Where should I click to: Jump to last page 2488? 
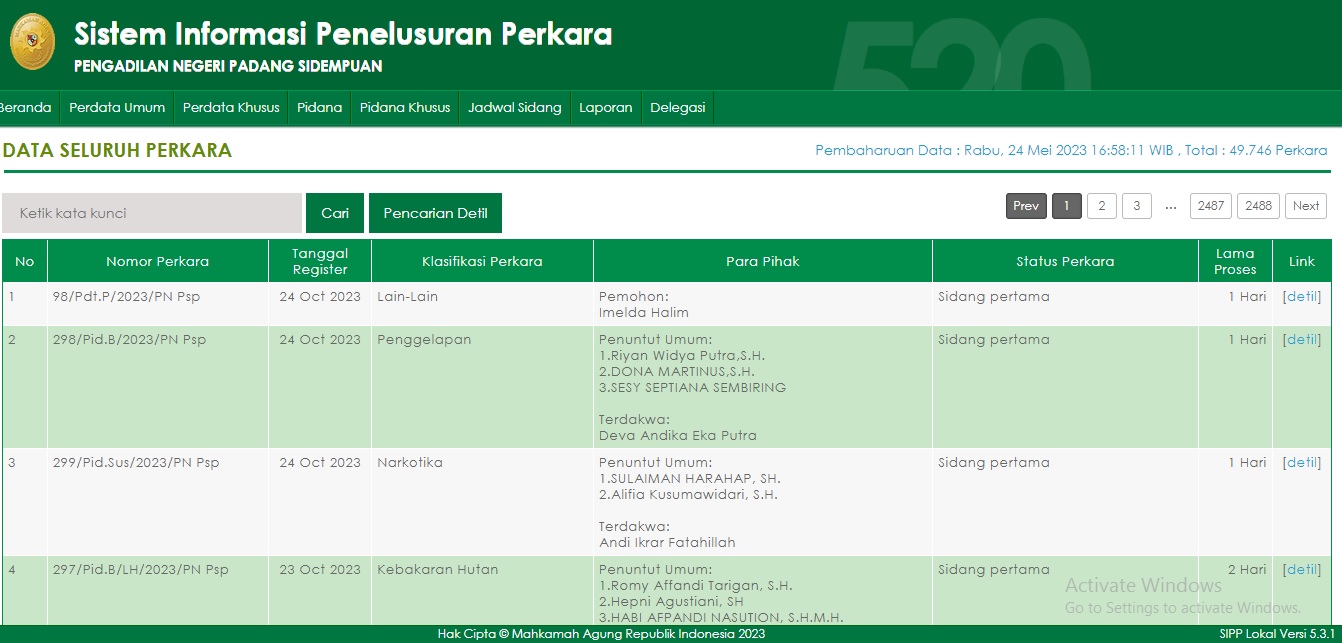[1258, 206]
